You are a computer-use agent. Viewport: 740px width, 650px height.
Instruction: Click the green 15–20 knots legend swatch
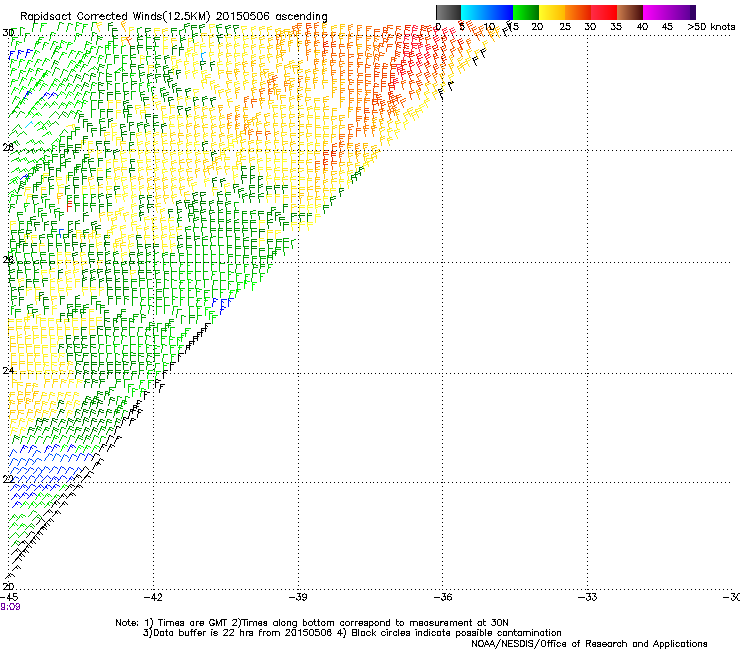tap(526, 12)
